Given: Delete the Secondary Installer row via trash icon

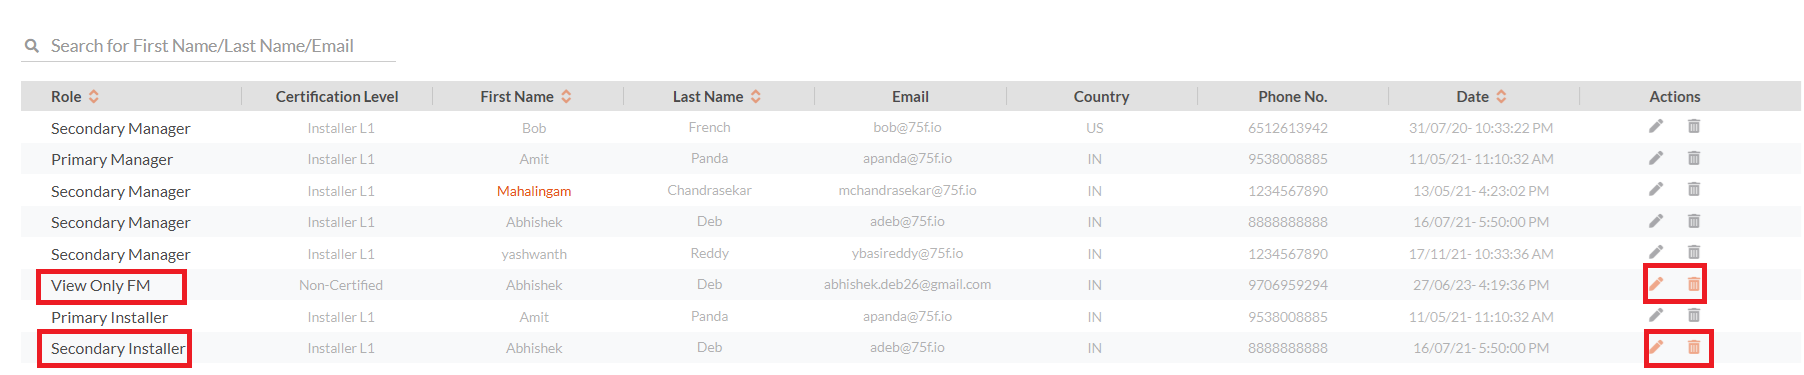Looking at the screenshot, I should click(x=1694, y=347).
